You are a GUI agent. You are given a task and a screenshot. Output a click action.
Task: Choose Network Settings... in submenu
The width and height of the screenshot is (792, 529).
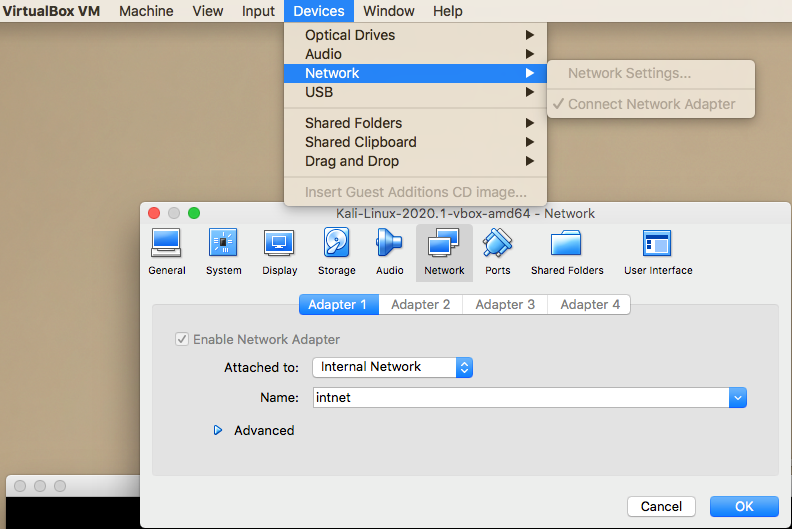click(x=651, y=73)
